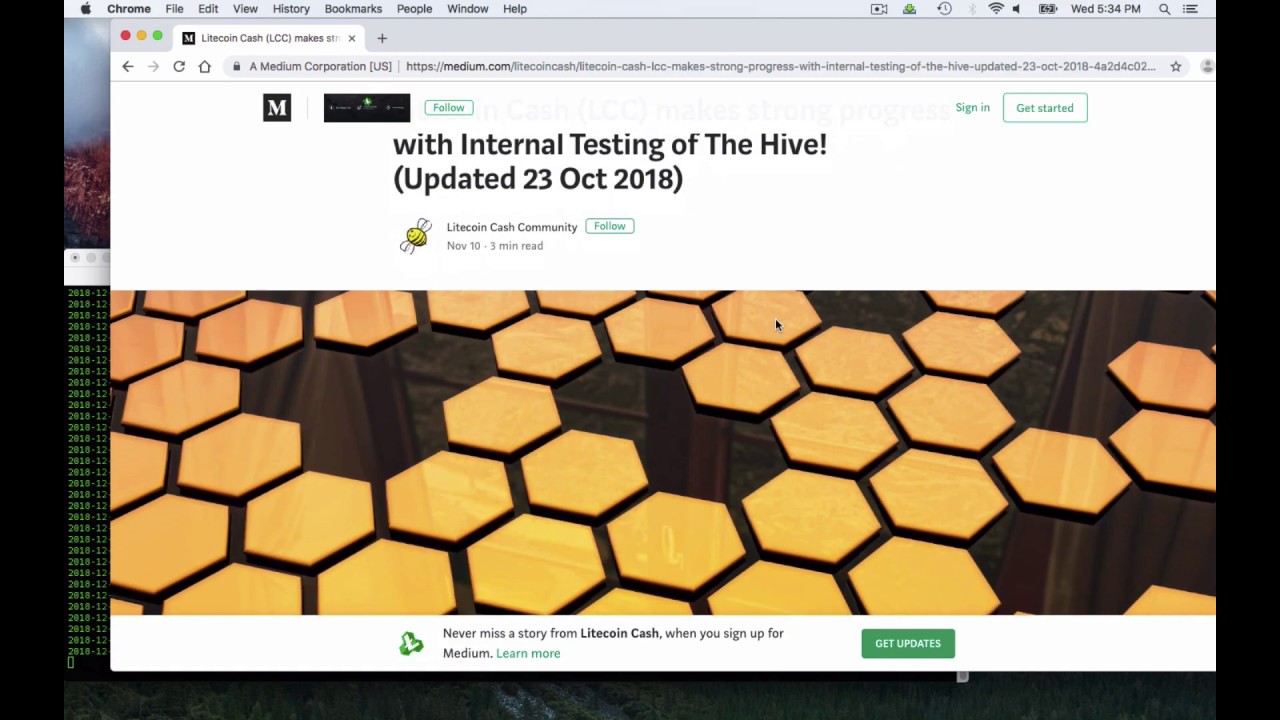Viewport: 1280px width, 720px height.
Task: Follow the publication via header Follow button
Action: pyautogui.click(x=448, y=107)
